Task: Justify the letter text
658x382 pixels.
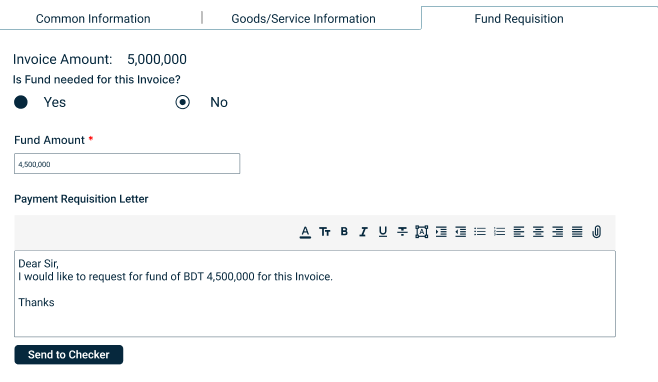Action: point(577,232)
